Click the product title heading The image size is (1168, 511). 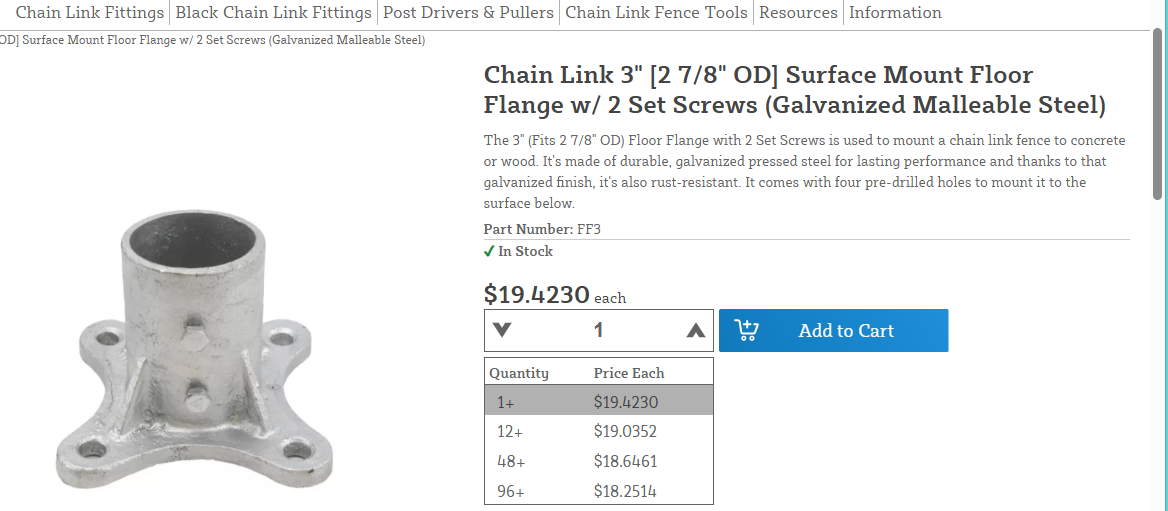tap(795, 89)
